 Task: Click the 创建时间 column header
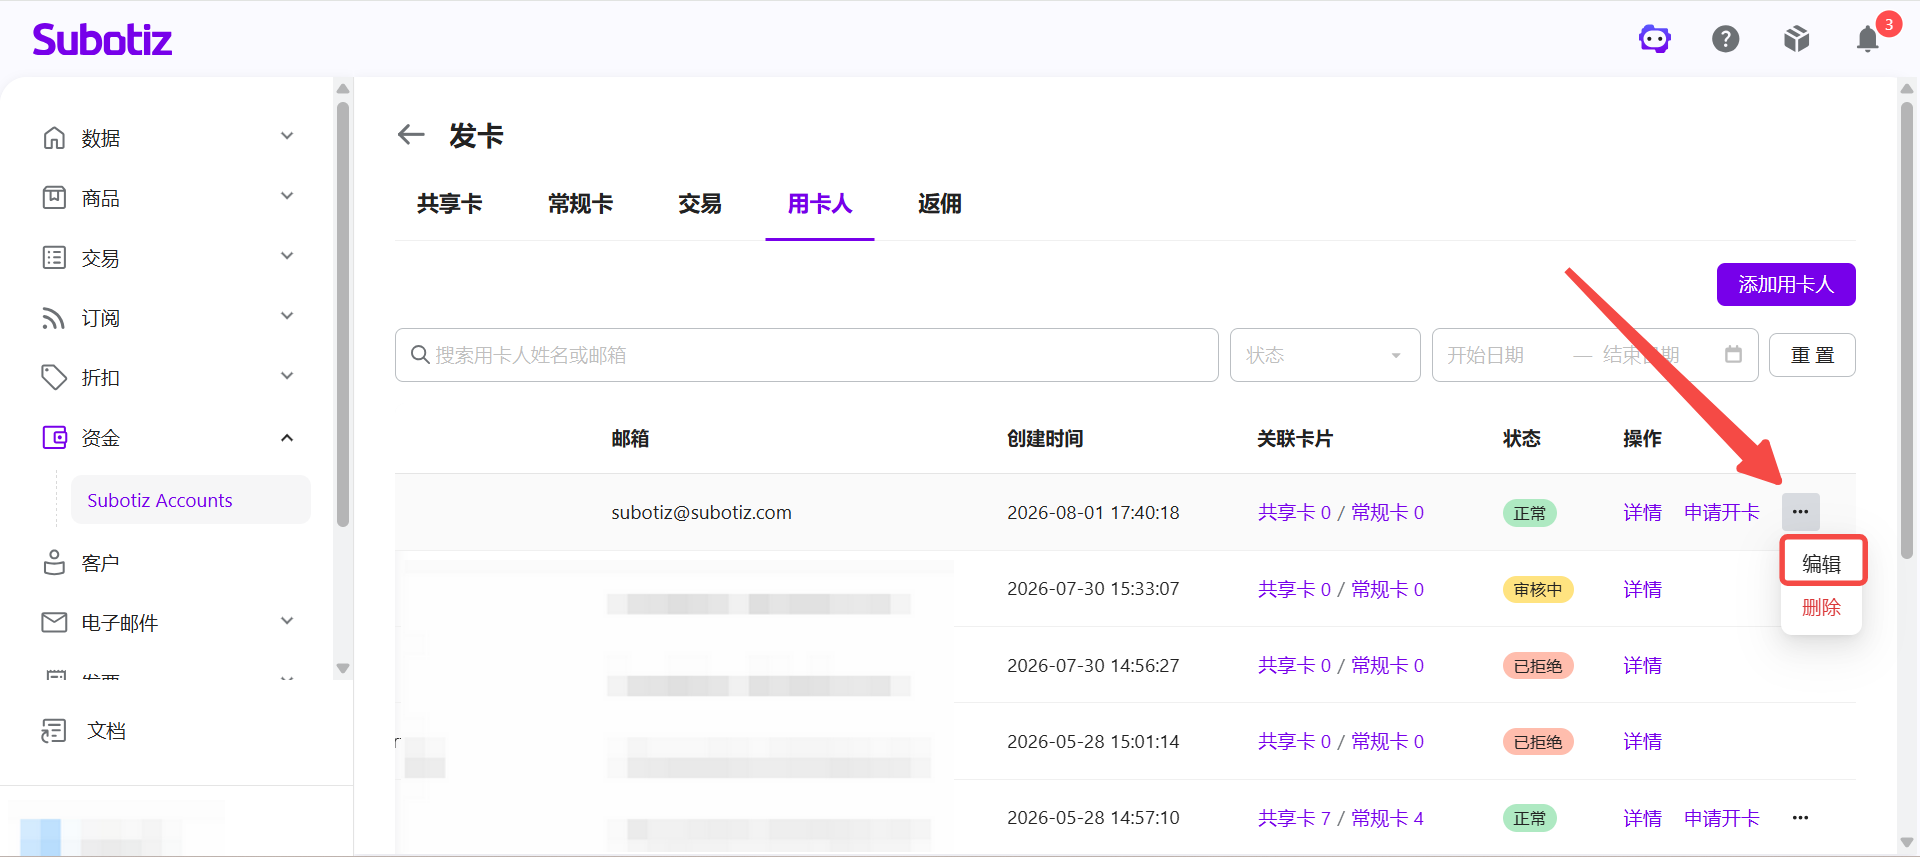coord(1045,438)
